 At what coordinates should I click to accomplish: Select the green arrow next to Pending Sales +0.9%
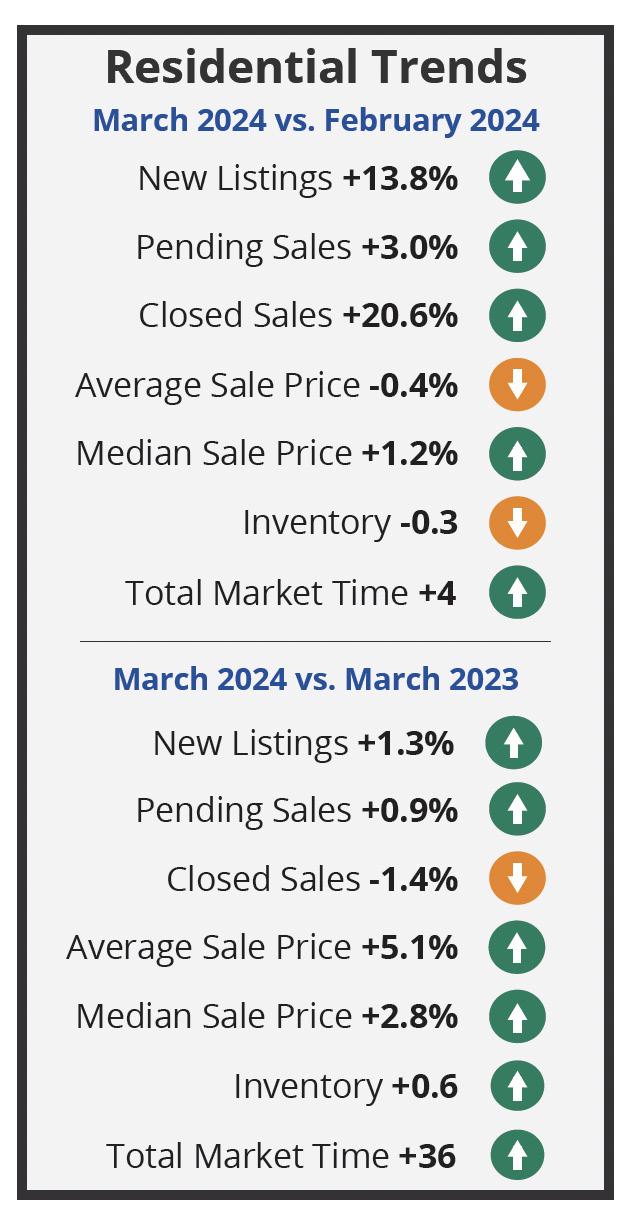coord(517,810)
